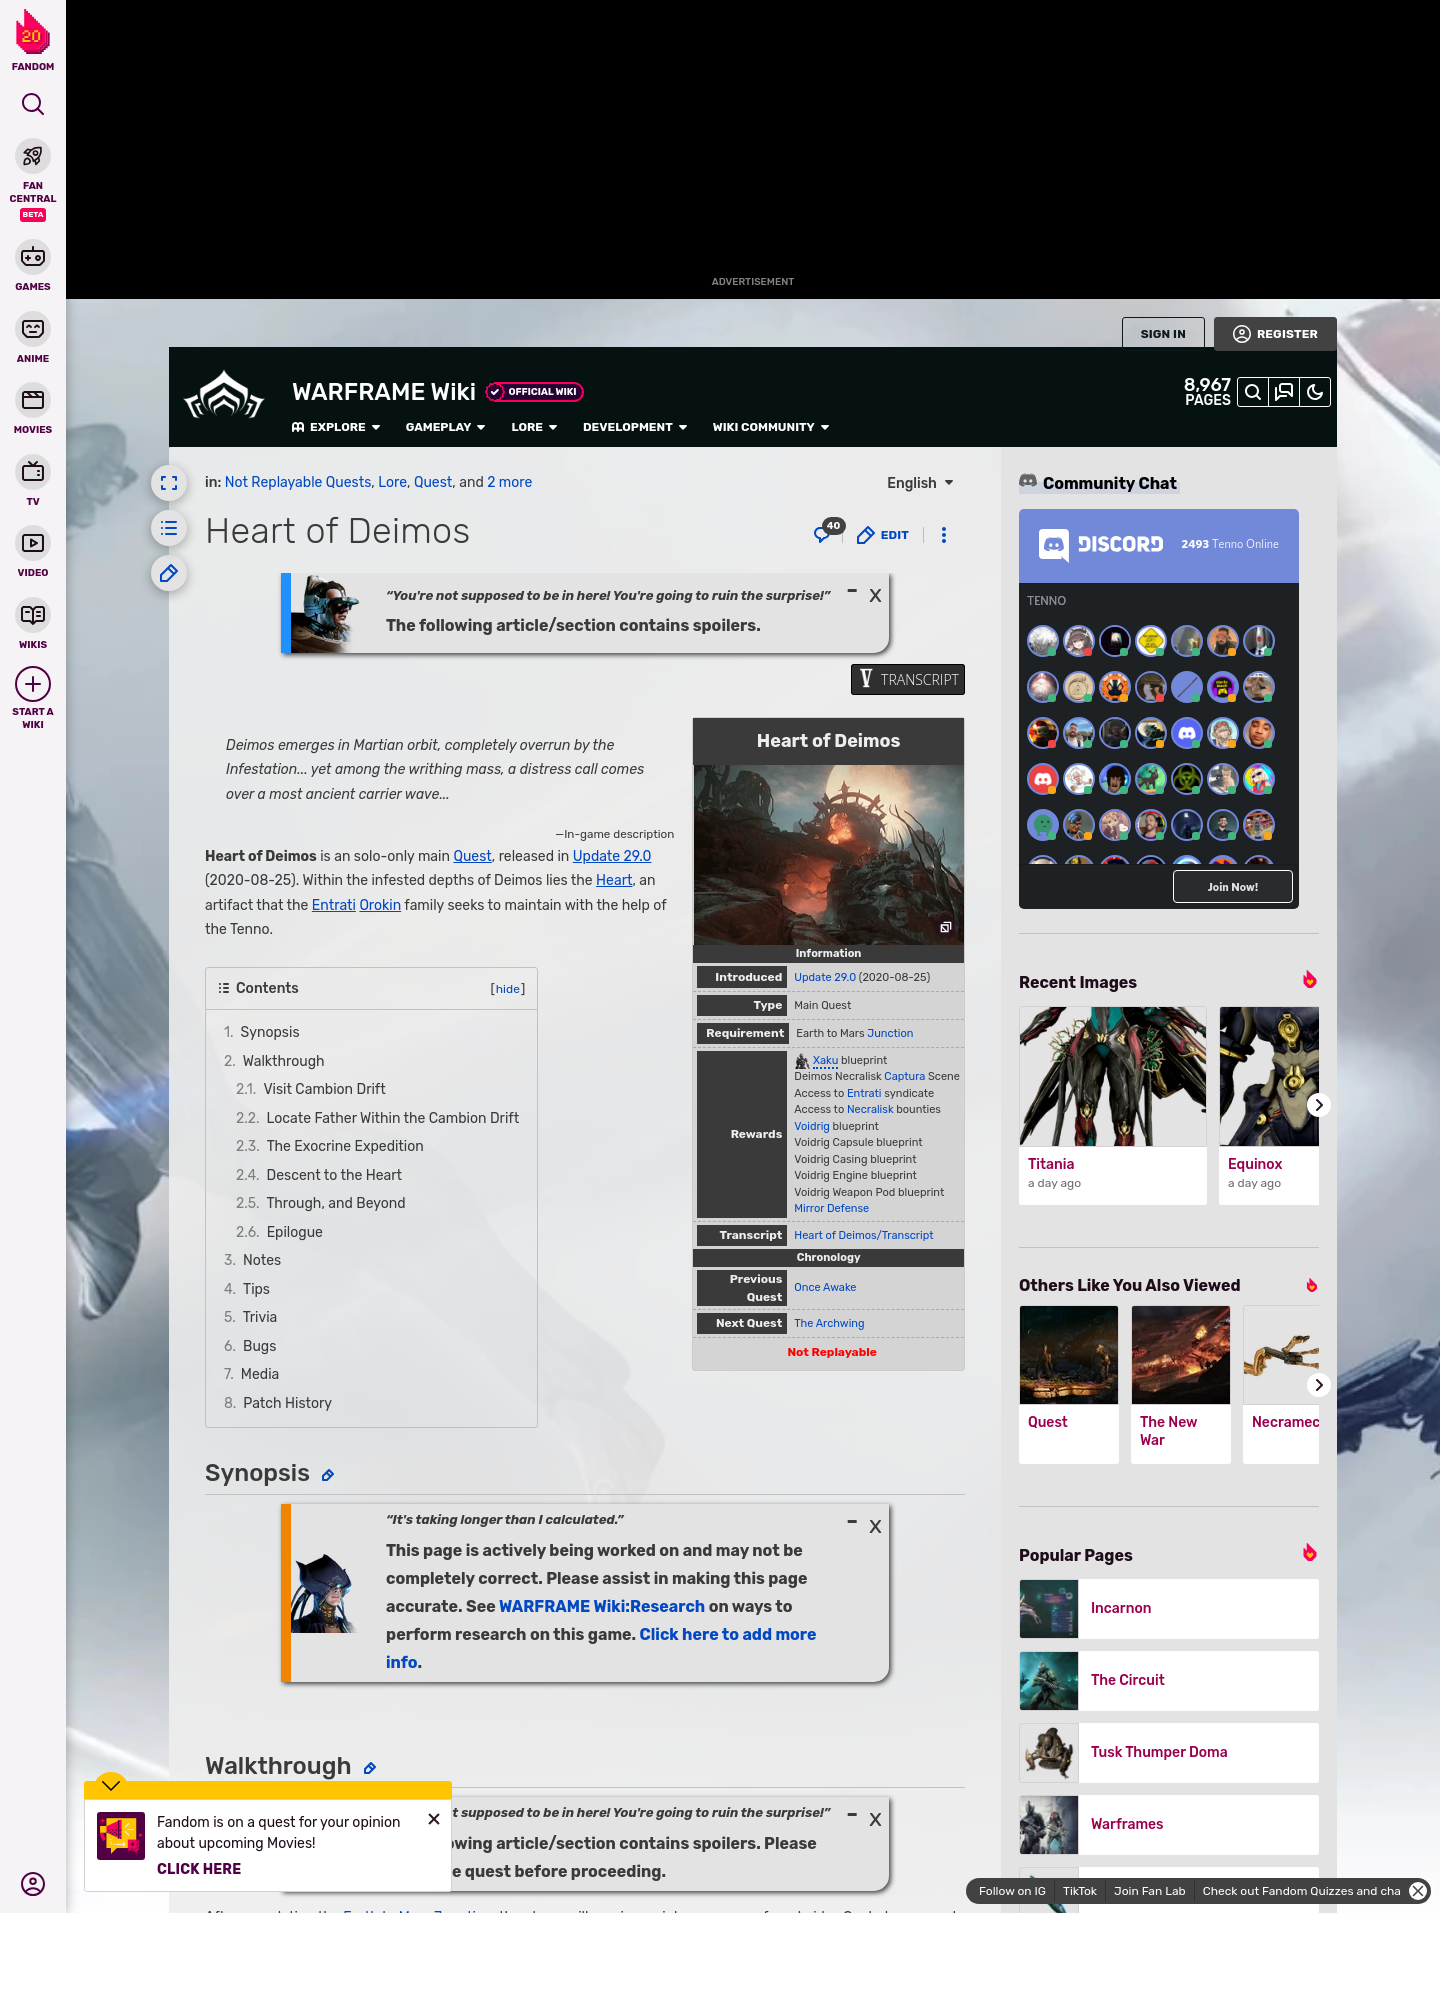This screenshot has height=2000, width=1440.
Task: Hide the Contents table
Action: (x=508, y=989)
